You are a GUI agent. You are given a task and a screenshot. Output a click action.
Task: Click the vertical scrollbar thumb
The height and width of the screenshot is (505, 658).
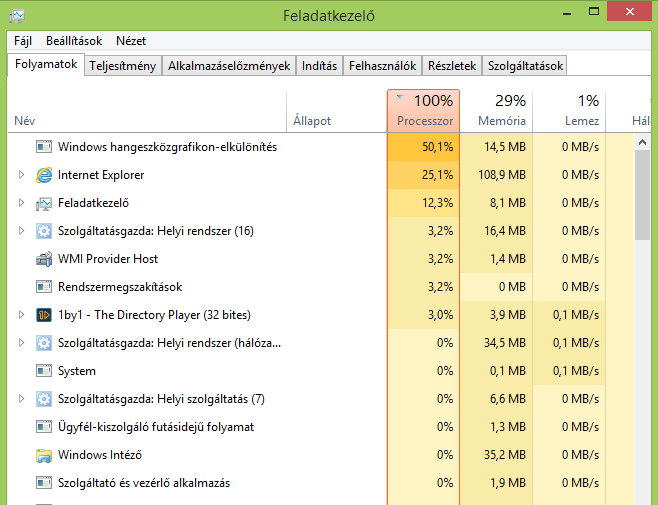pyautogui.click(x=642, y=195)
